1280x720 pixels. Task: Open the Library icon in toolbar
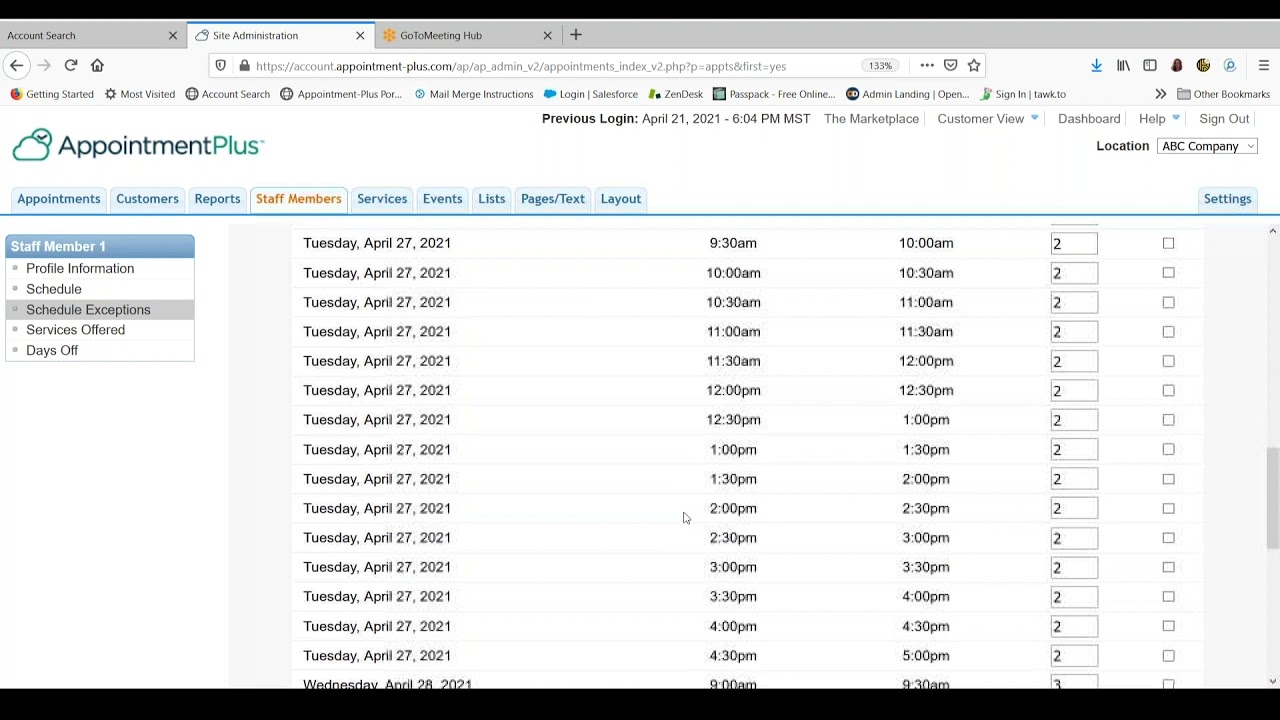(1123, 65)
